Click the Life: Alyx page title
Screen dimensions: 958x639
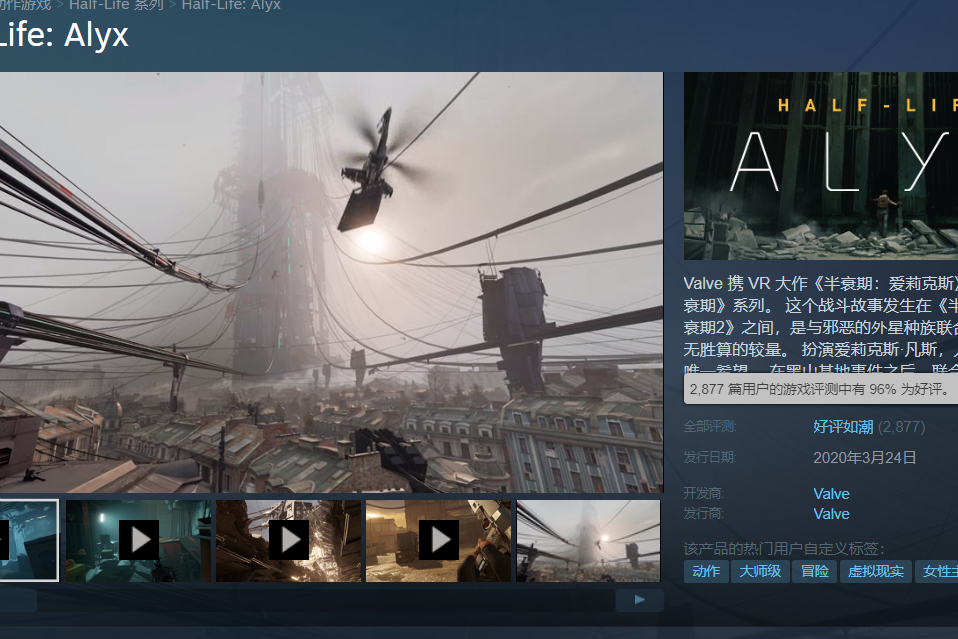tap(64, 35)
